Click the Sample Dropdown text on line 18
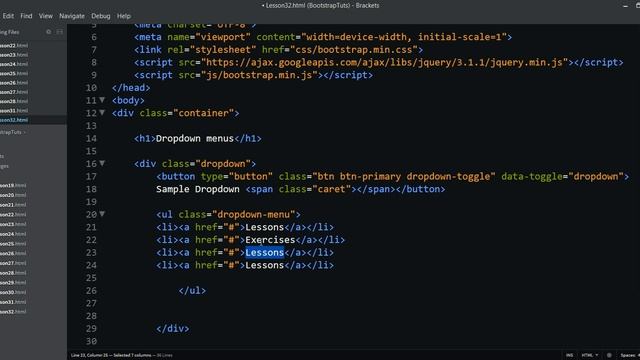 [198, 189]
